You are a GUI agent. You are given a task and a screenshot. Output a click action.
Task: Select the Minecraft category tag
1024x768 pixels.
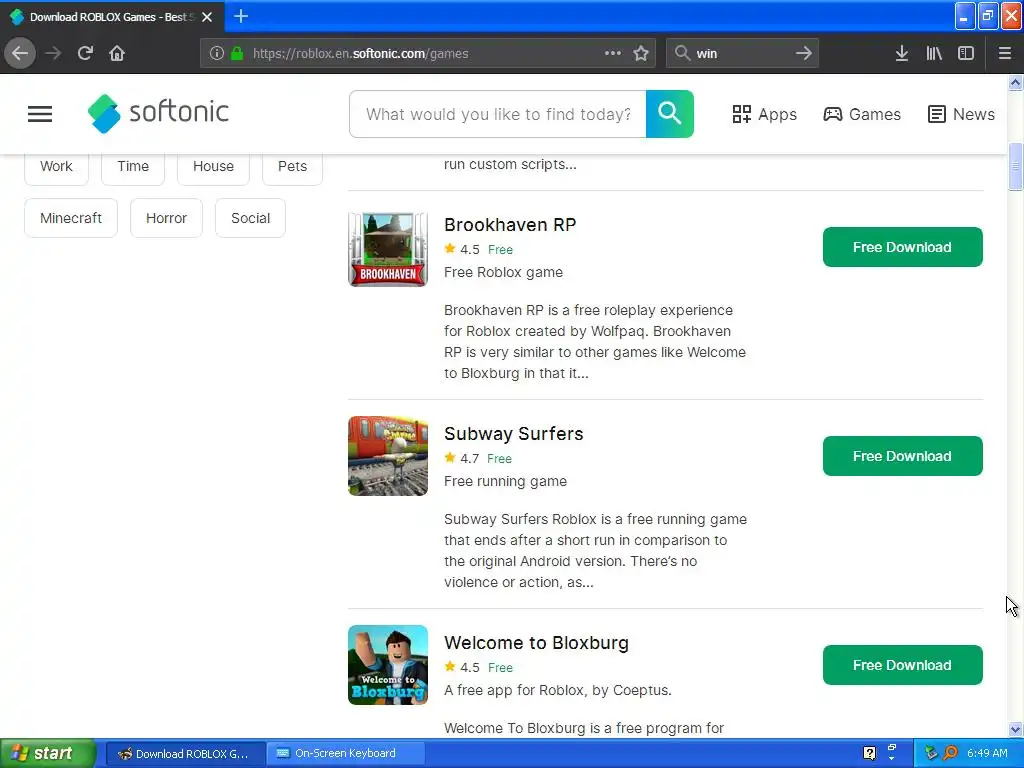pyautogui.click(x=71, y=218)
